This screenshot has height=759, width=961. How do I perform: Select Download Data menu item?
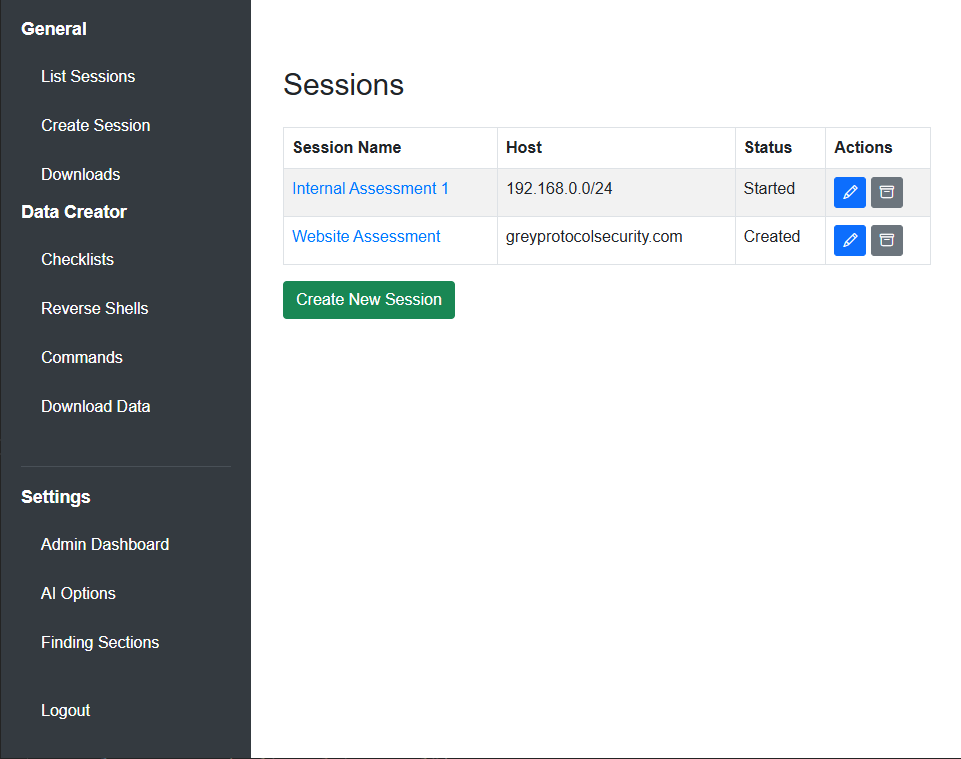95,406
